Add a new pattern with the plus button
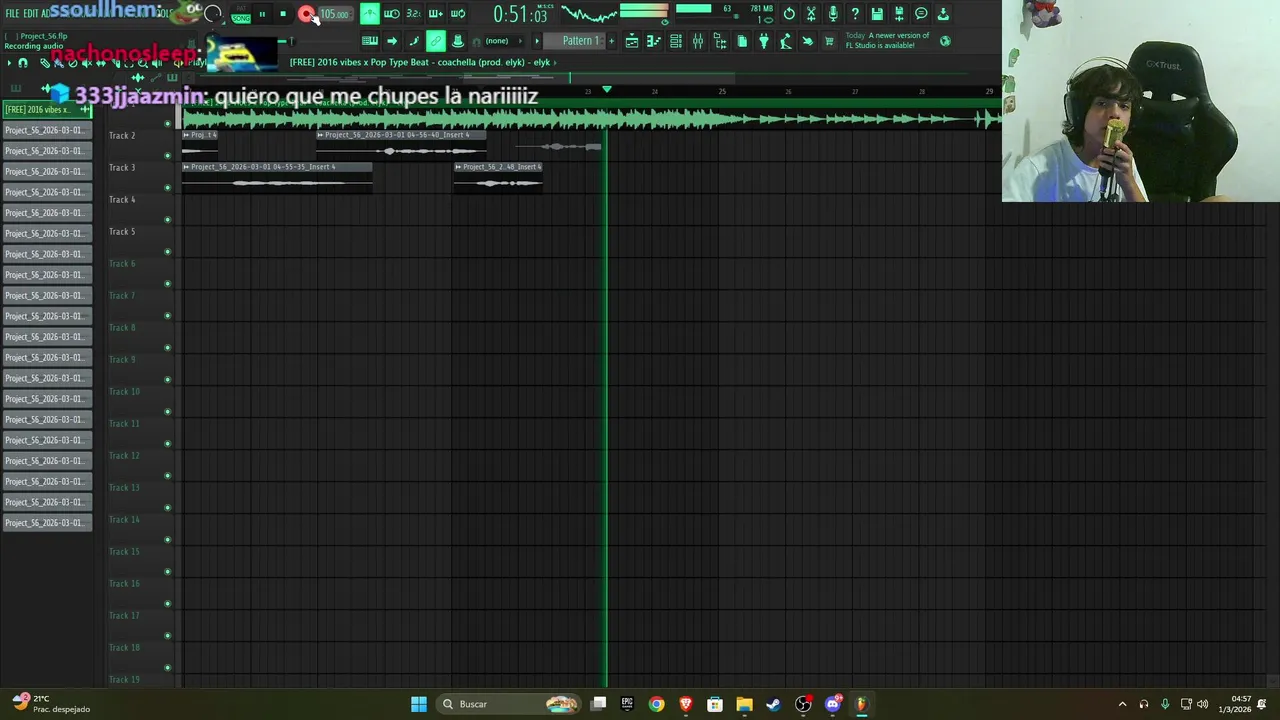The width and height of the screenshot is (1280, 720). pyautogui.click(x=611, y=41)
